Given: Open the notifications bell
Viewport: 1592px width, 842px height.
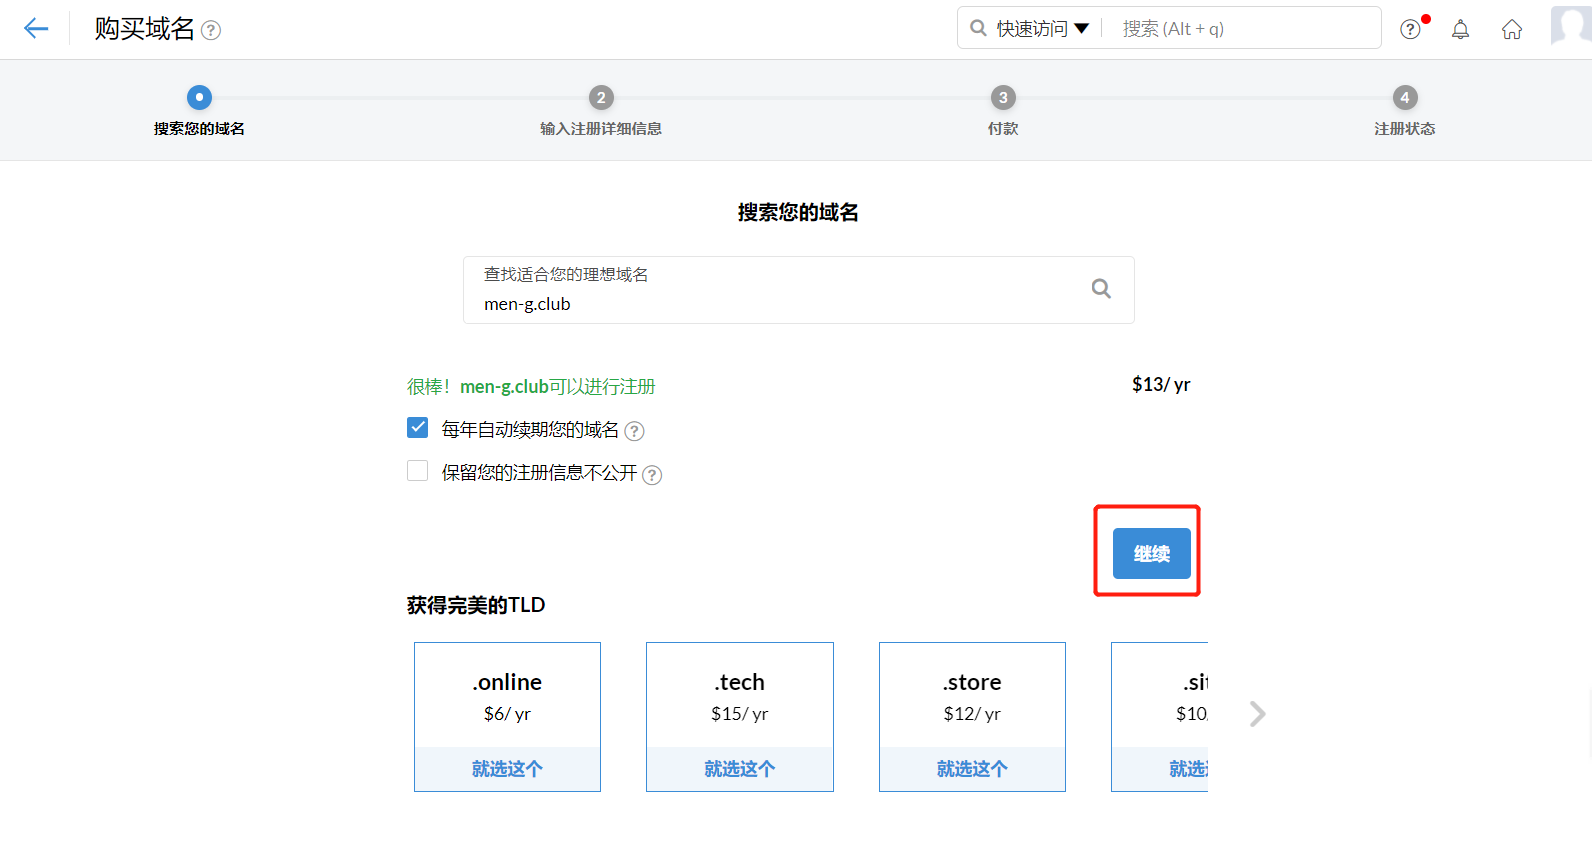Looking at the screenshot, I should coord(1461,29).
